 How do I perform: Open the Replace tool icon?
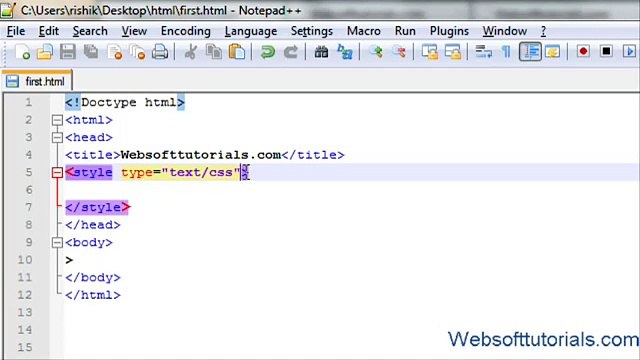[344, 52]
